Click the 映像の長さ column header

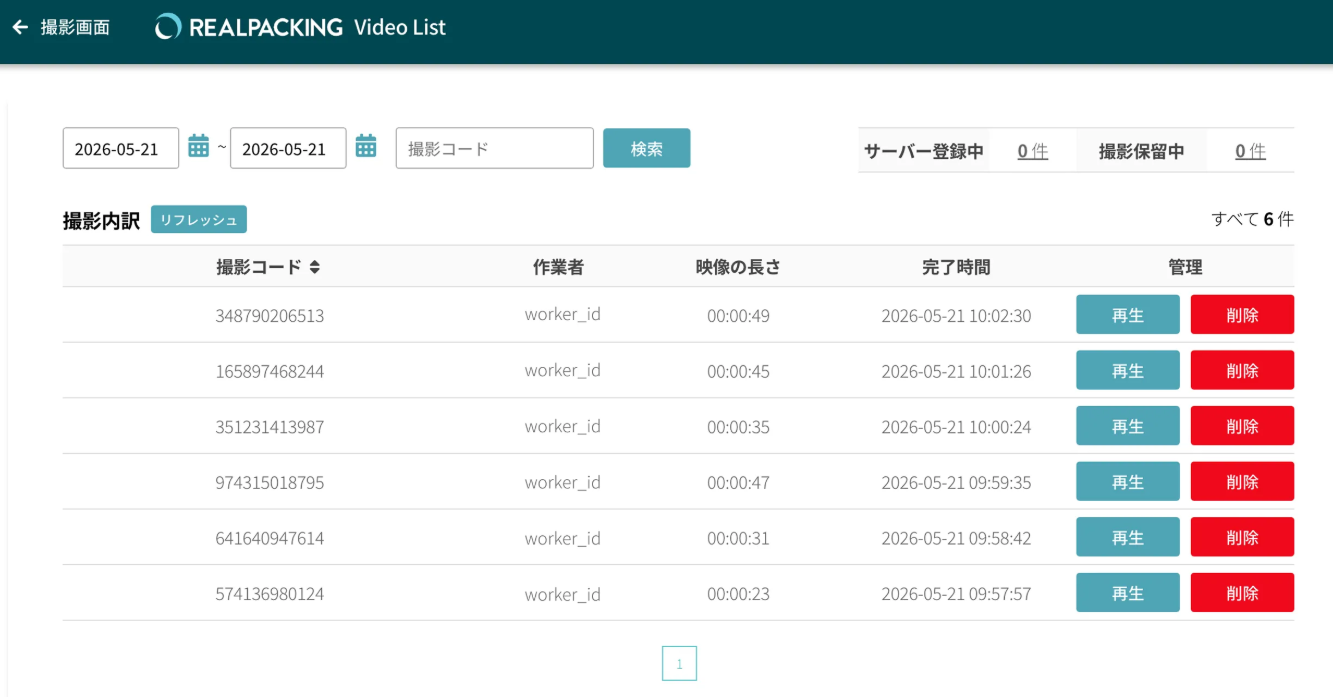click(738, 267)
